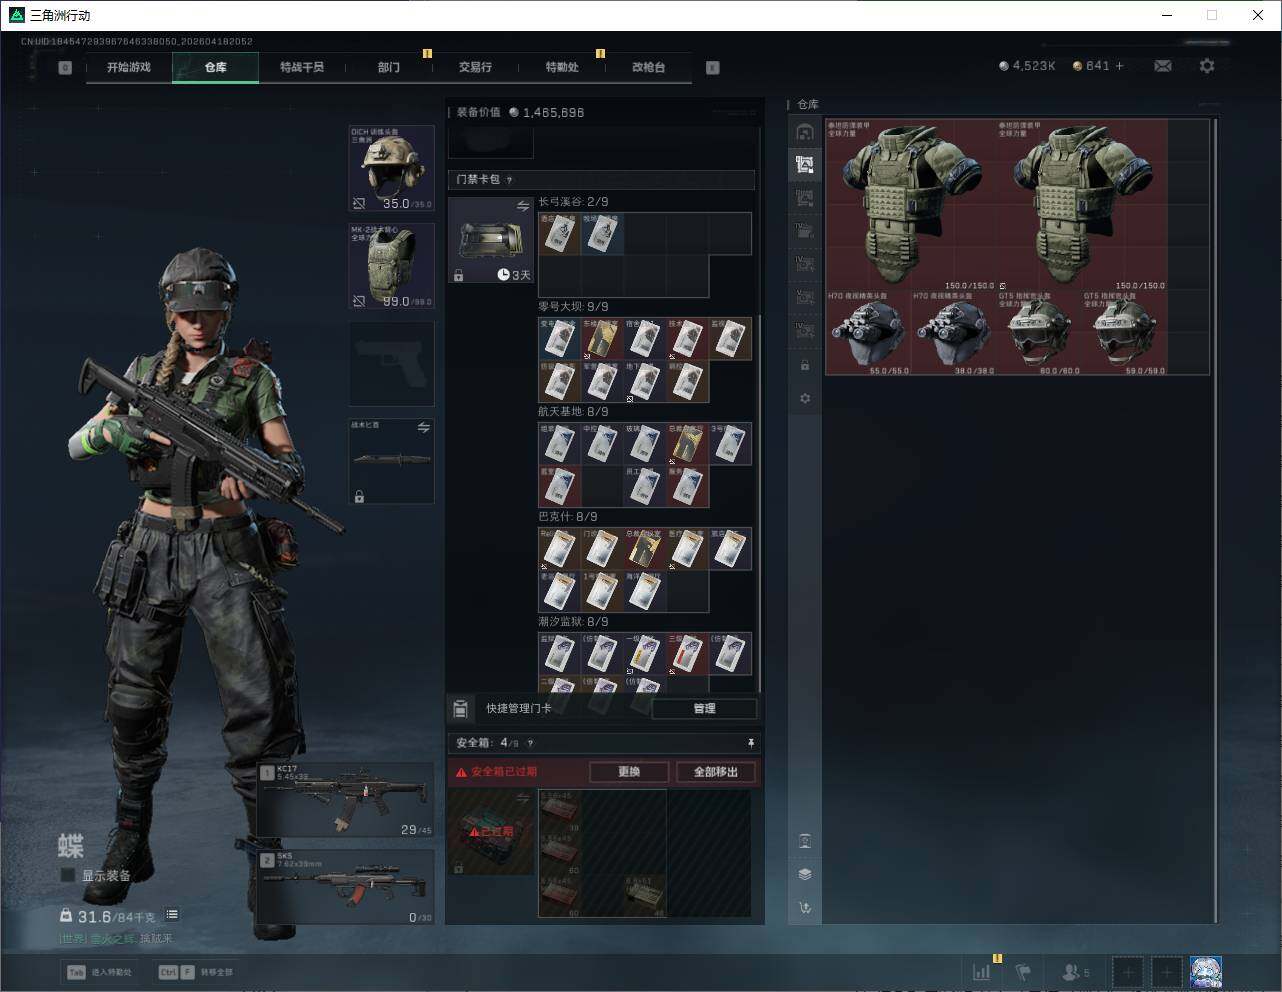This screenshot has width=1282, height=992.
Task: Select the equipped DICH helmet slot
Action: click(x=391, y=168)
